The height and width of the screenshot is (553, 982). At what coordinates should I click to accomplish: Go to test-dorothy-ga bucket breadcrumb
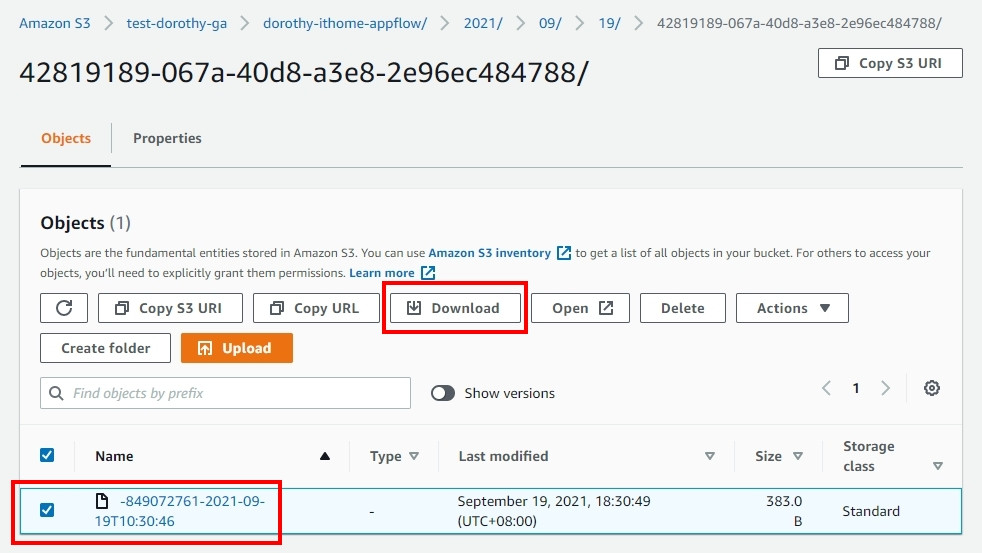point(177,24)
